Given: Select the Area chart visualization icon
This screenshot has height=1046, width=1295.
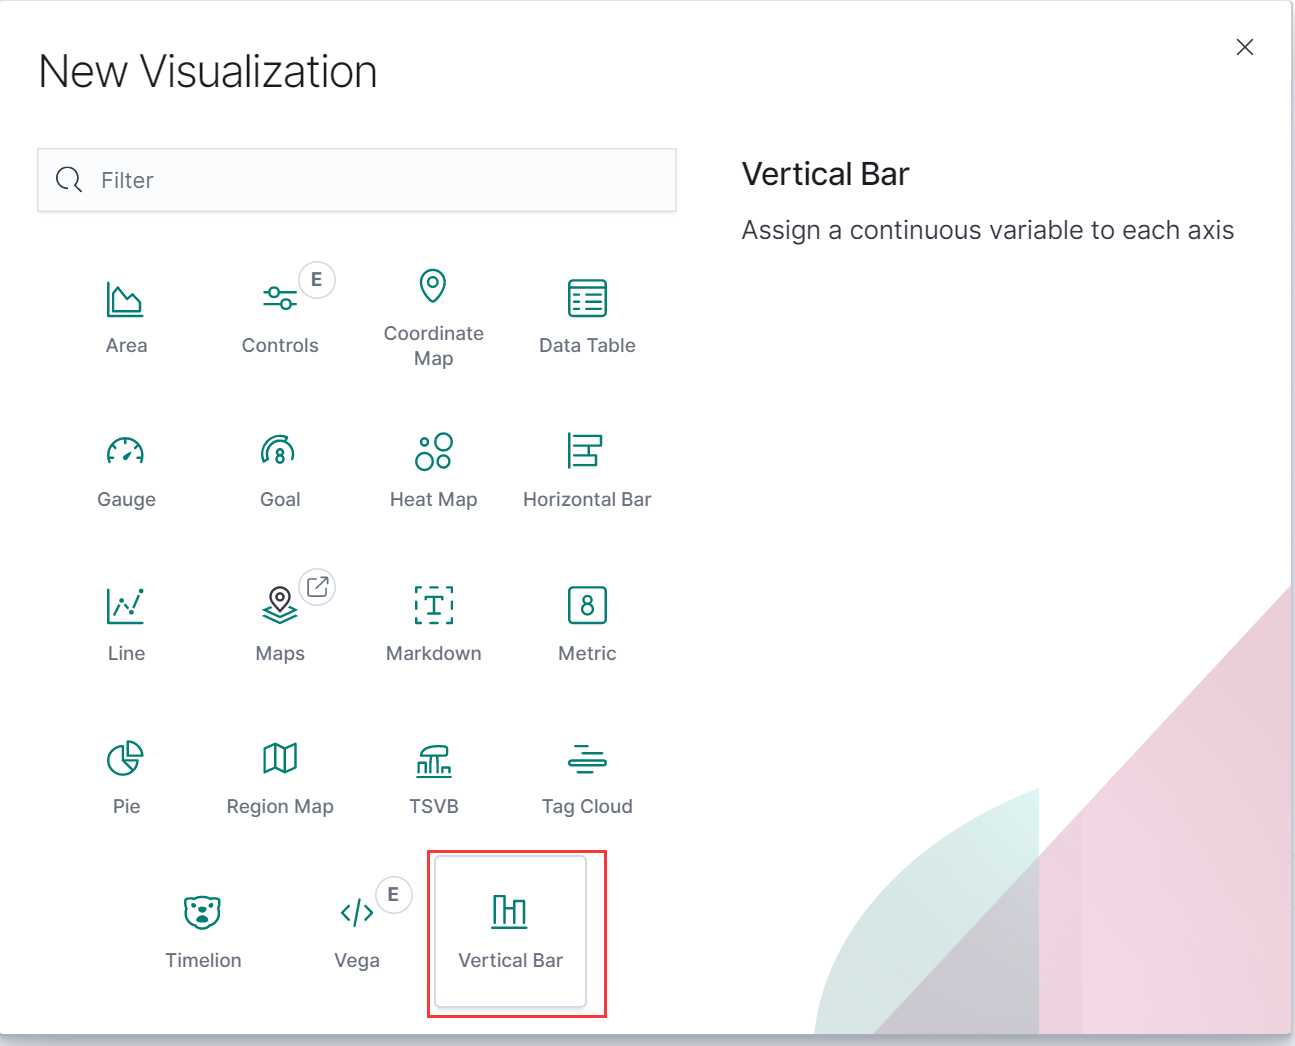Looking at the screenshot, I should pyautogui.click(x=125, y=298).
